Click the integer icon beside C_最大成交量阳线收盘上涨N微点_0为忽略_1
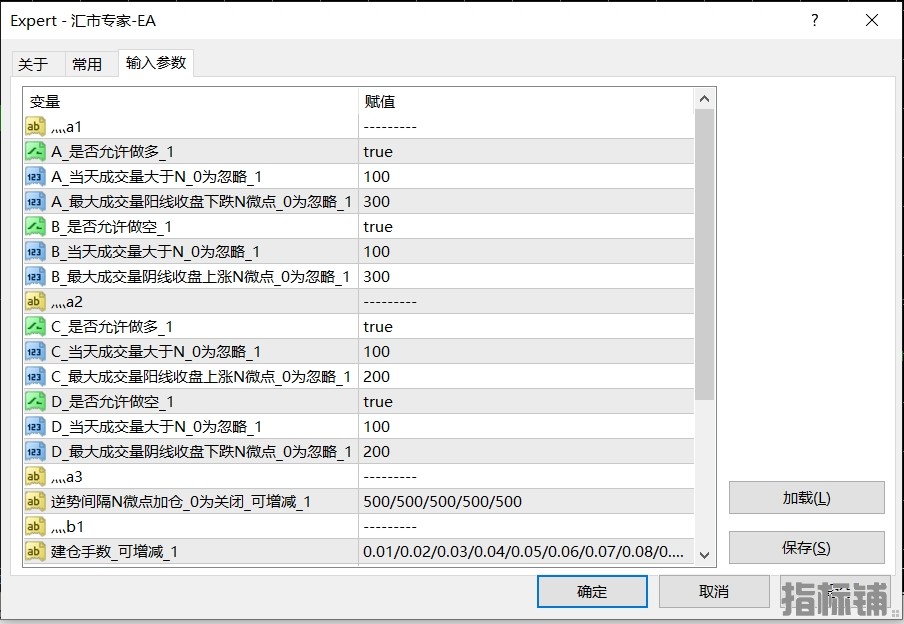This screenshot has width=904, height=624. tap(35, 376)
